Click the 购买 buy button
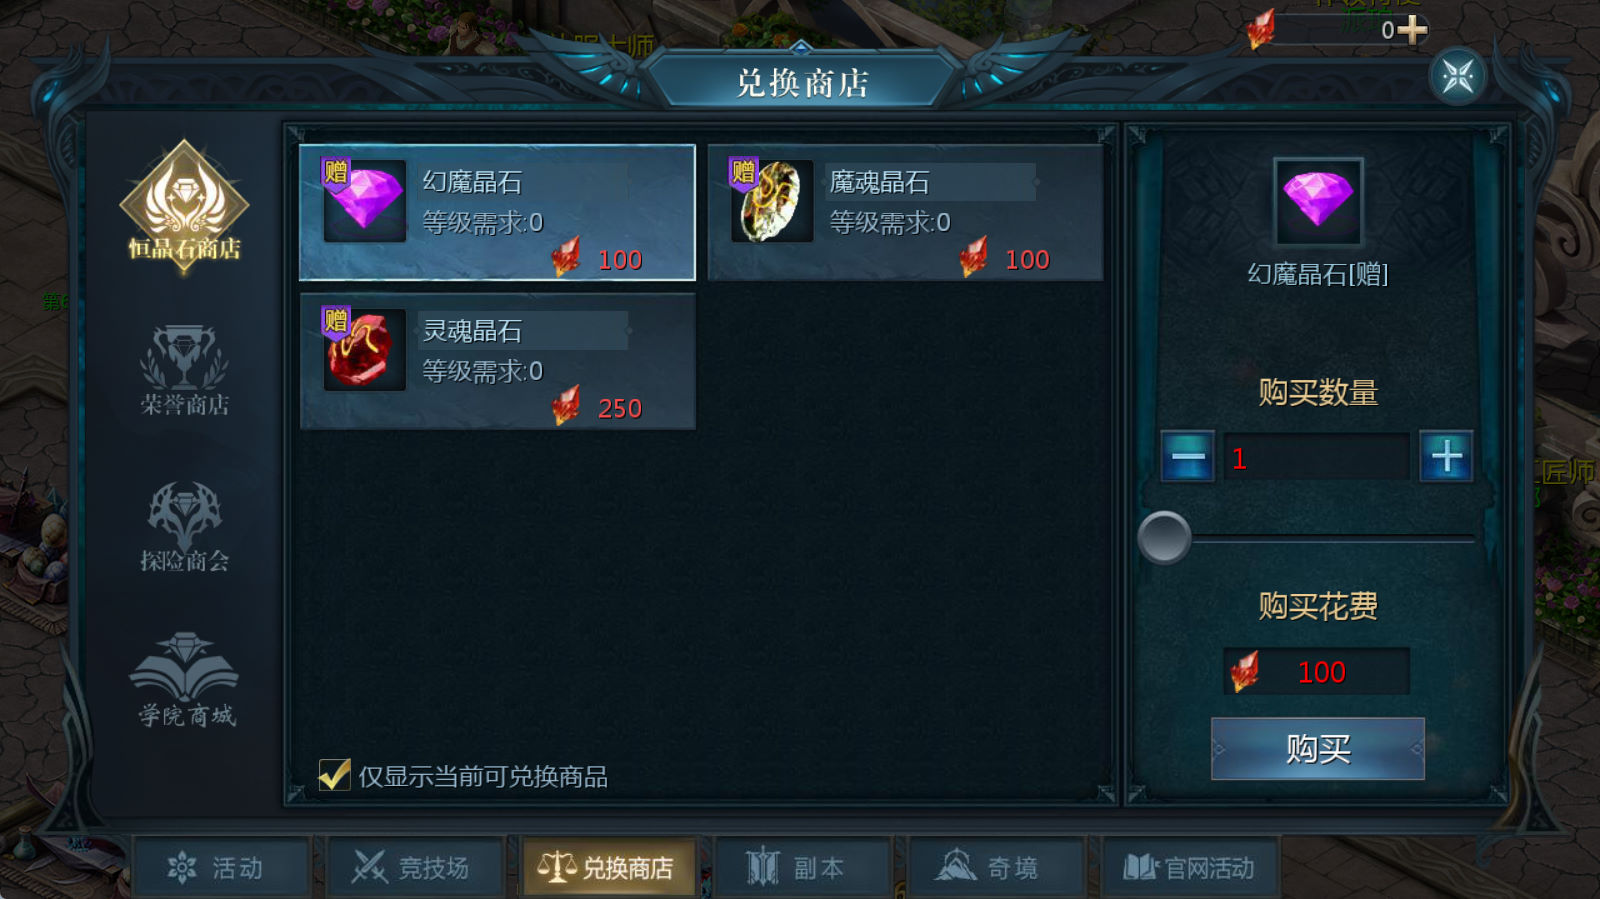This screenshot has height=899, width=1600. point(1318,749)
